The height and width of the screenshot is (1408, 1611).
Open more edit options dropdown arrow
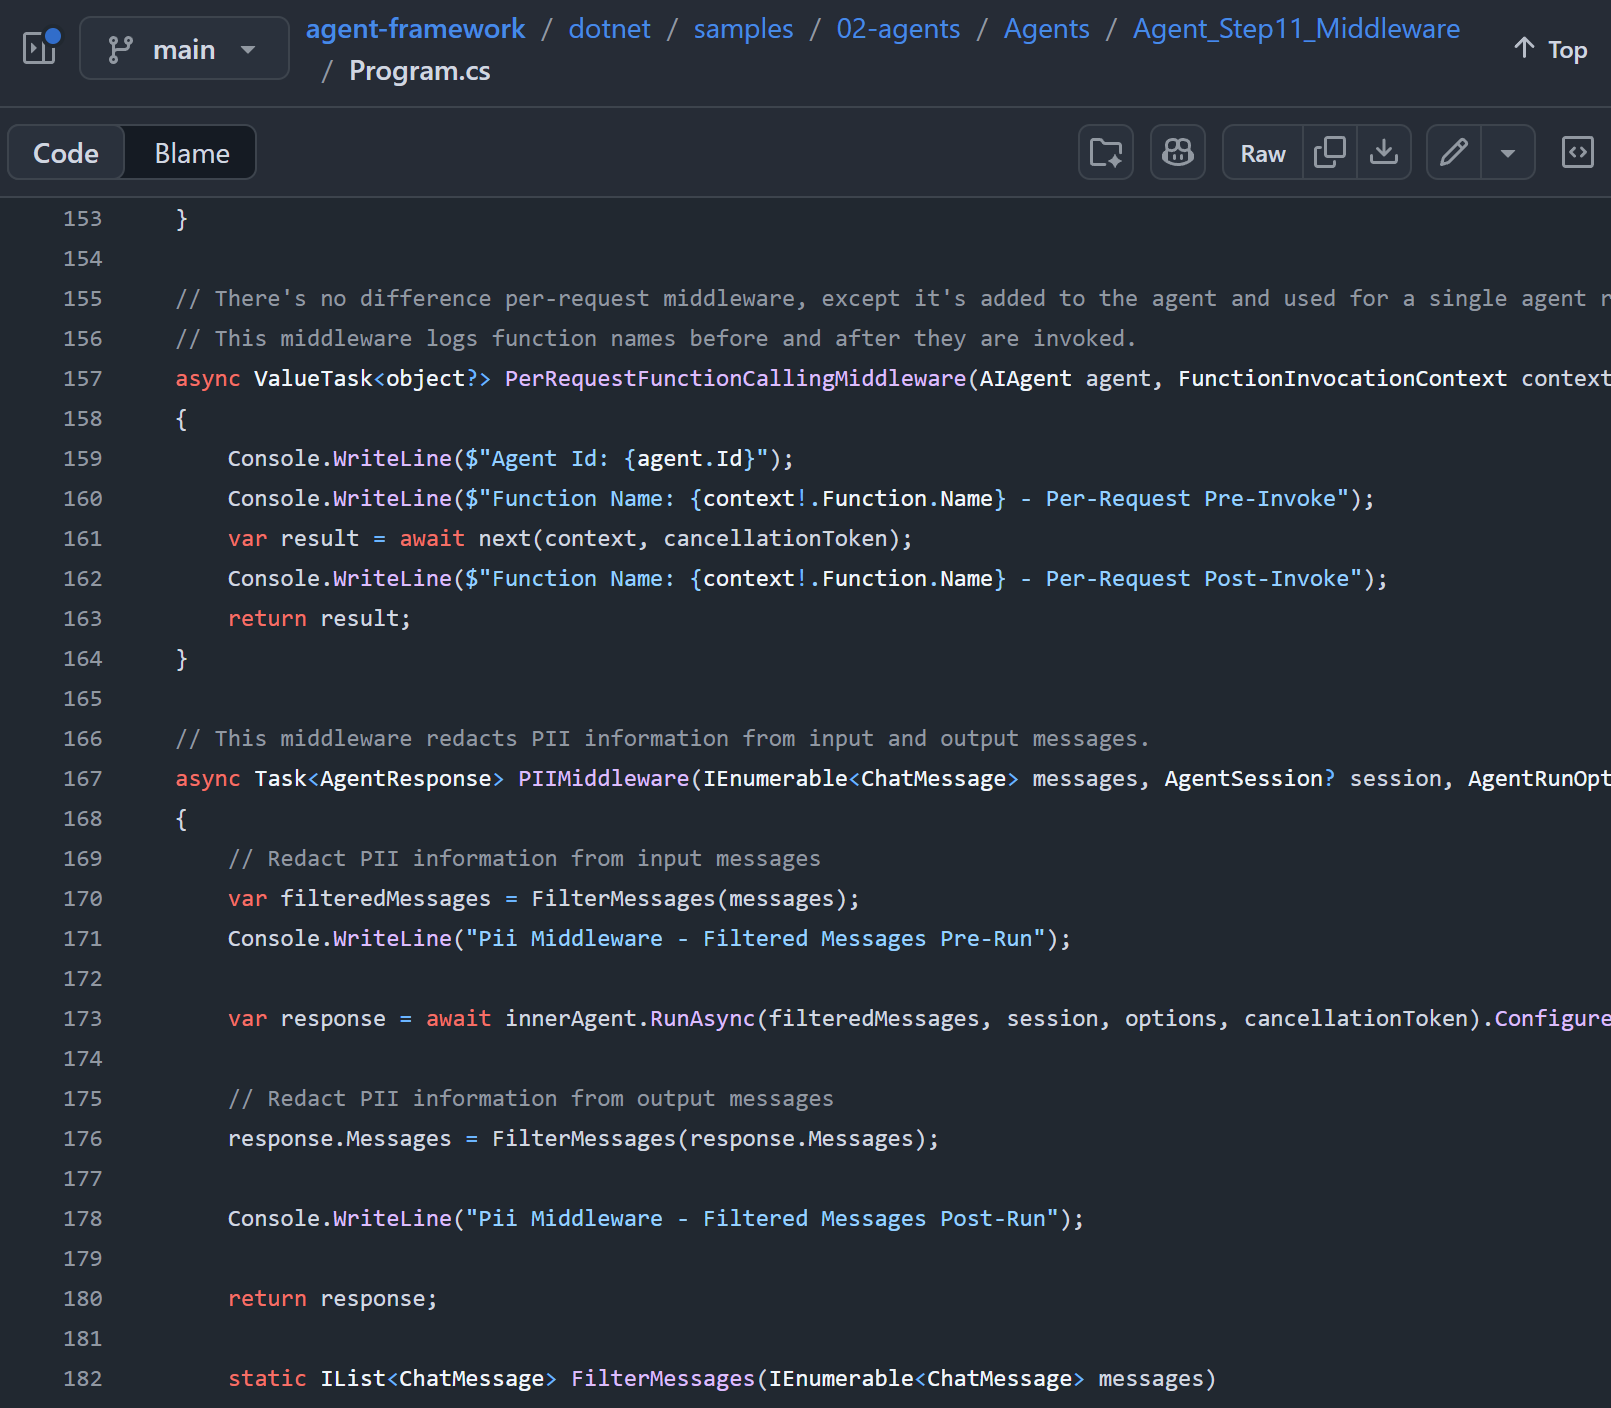(x=1508, y=153)
